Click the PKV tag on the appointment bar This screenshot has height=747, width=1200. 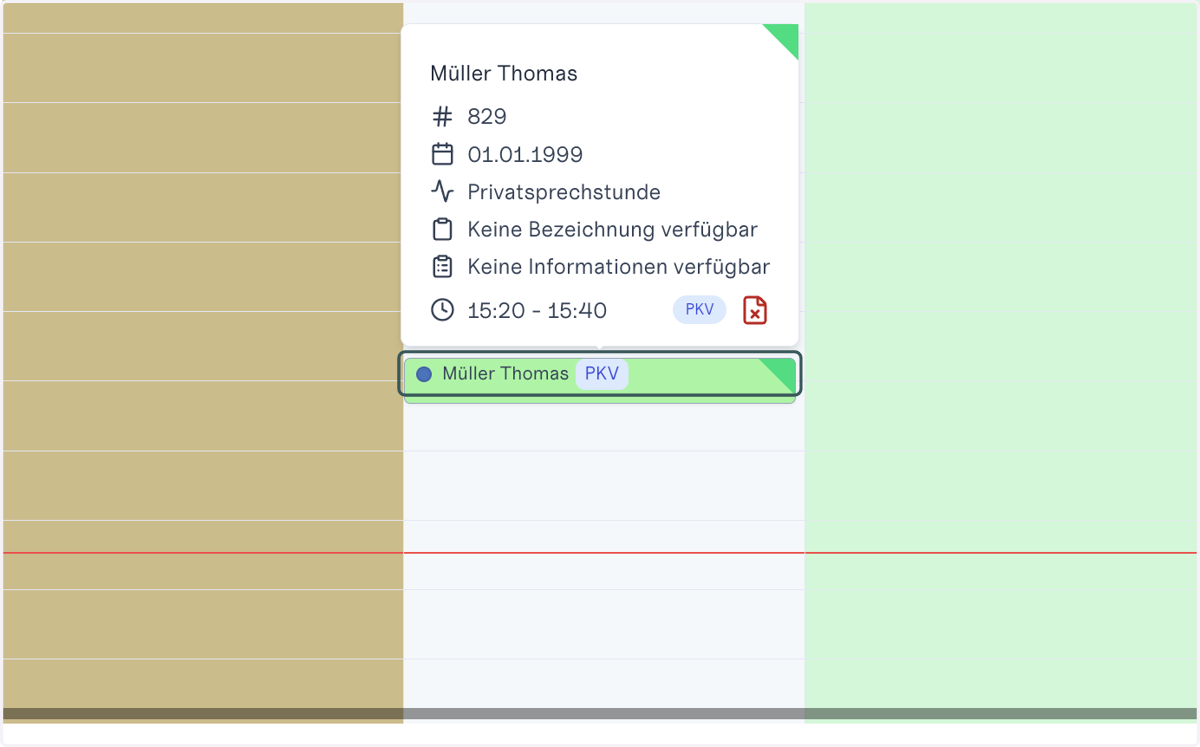coord(602,374)
